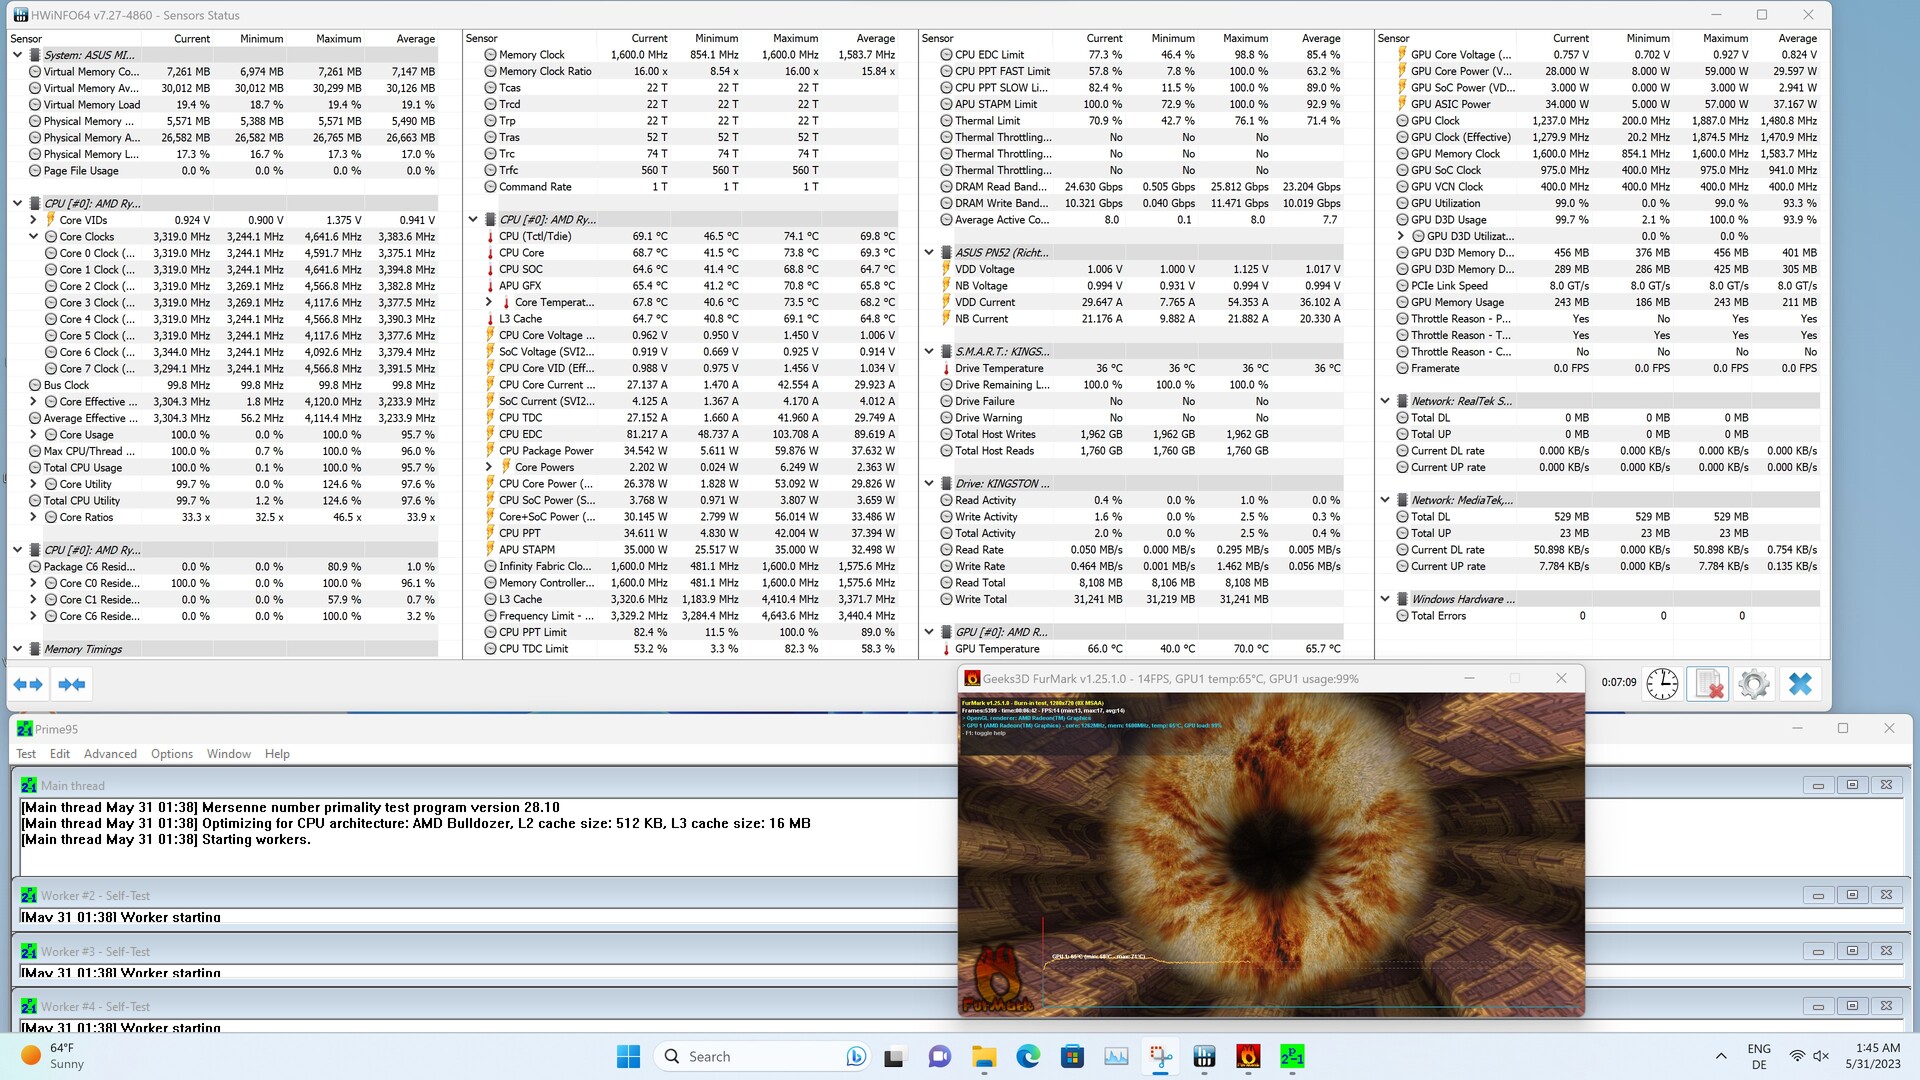Click the shrink columns arrows icon

point(72,684)
